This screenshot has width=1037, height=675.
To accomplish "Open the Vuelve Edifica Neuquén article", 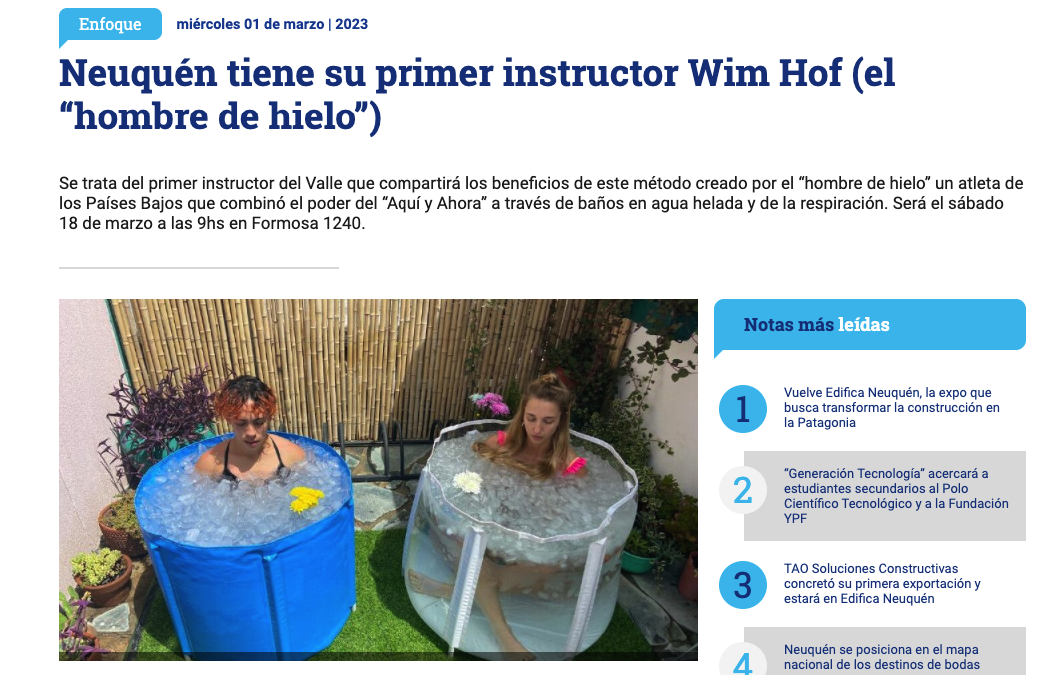I will (892, 407).
